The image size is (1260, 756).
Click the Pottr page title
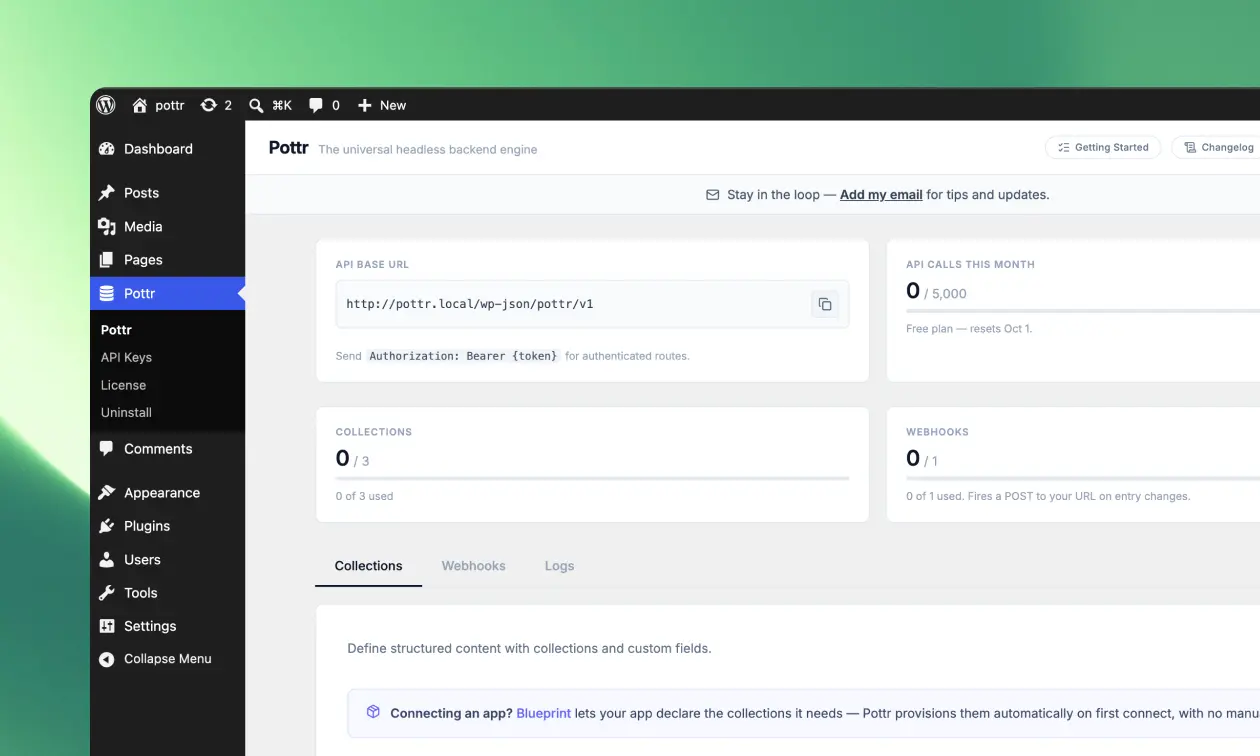(288, 148)
